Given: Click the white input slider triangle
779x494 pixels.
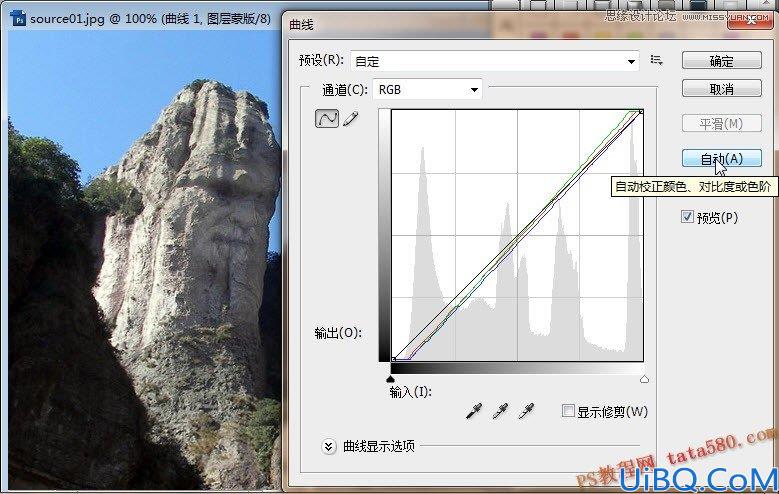Looking at the screenshot, I should [644, 379].
